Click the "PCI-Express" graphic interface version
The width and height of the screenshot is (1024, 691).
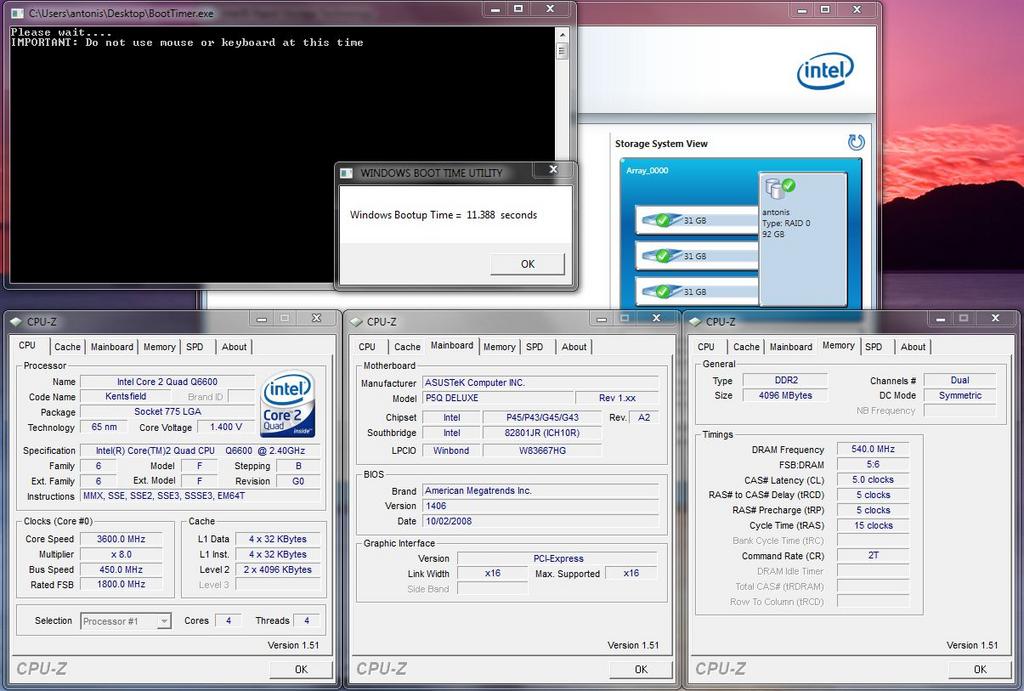[x=558, y=558]
